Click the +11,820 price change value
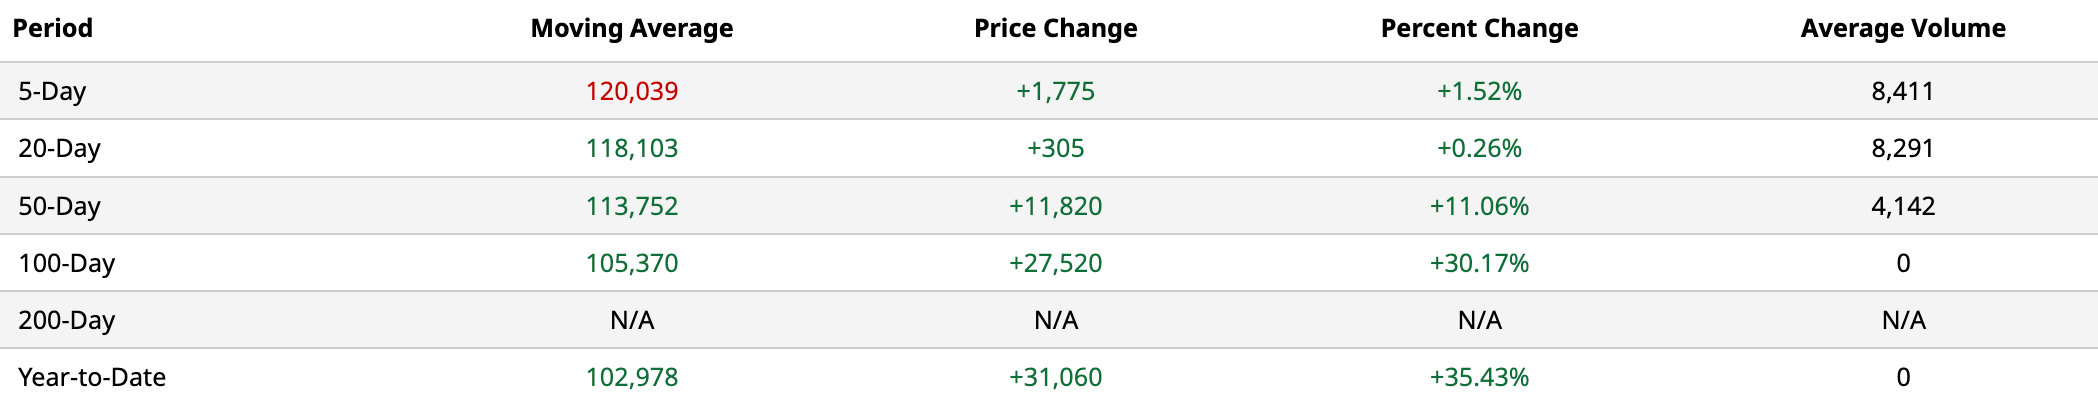This screenshot has height=400, width=2098. coord(1055,206)
